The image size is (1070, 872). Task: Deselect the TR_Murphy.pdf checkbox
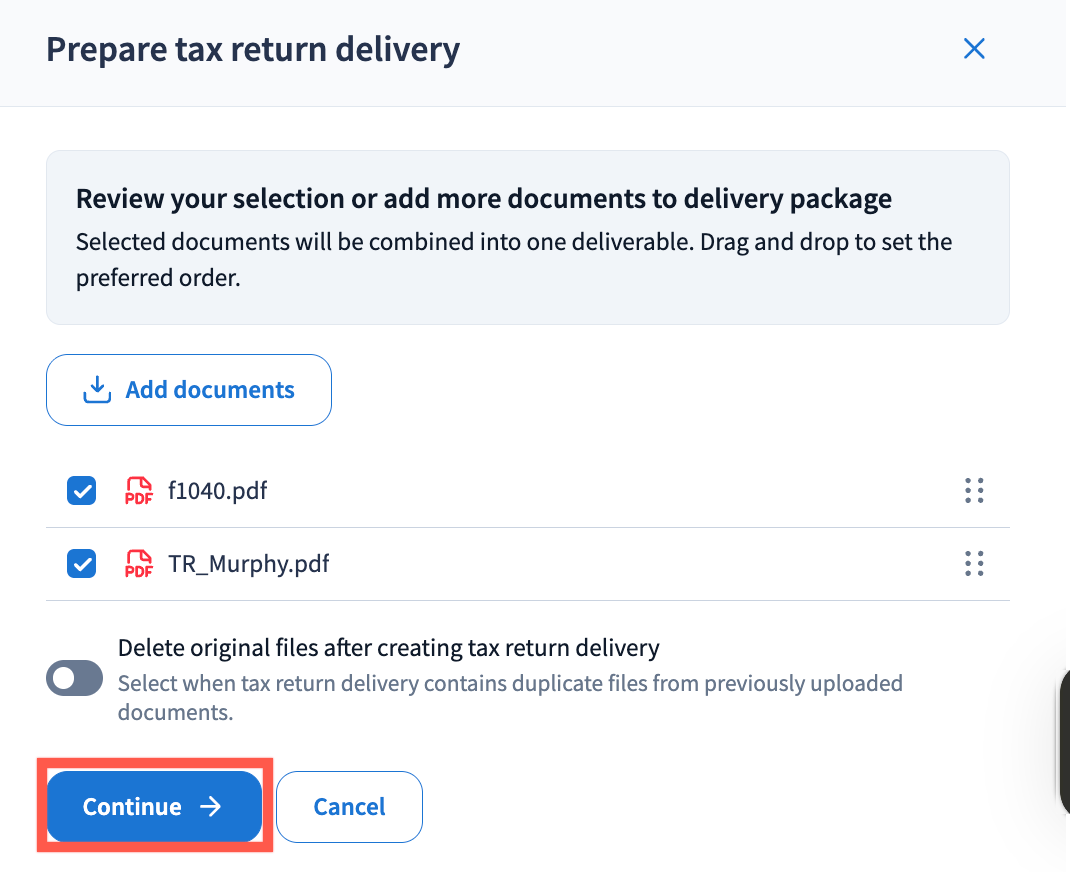tap(81, 564)
